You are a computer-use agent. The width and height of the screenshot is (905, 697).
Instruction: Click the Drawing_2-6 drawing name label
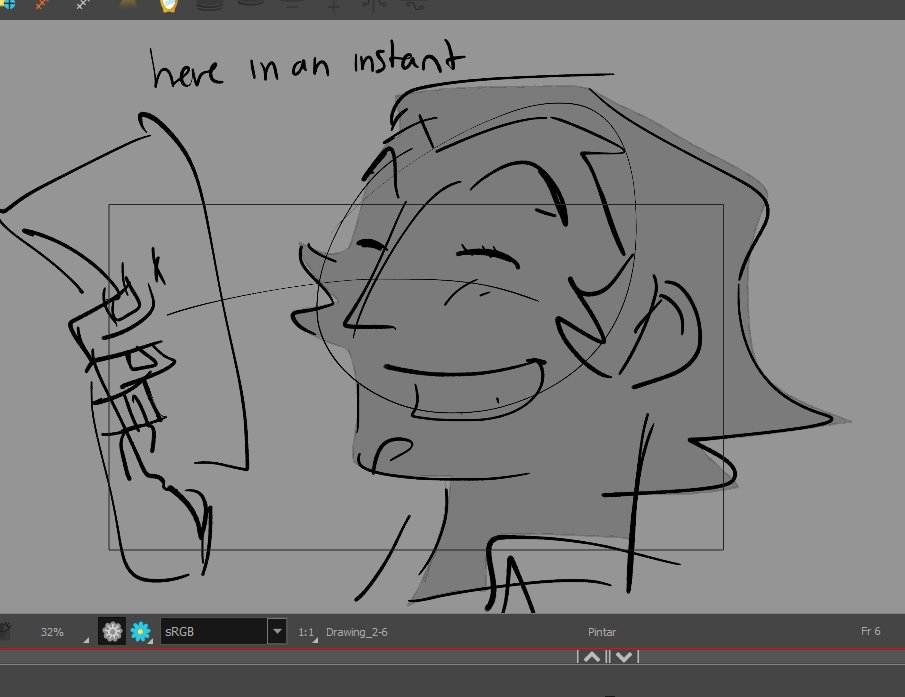(357, 632)
